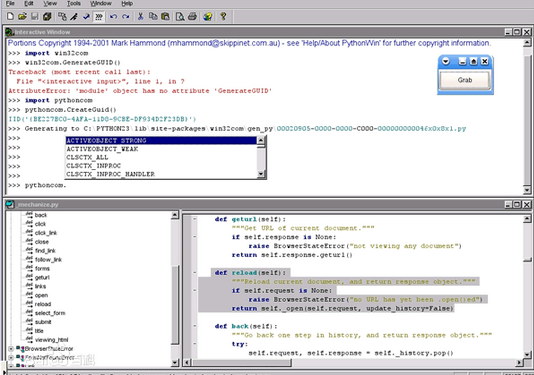Select the geturl method in the tree
The width and height of the screenshot is (534, 375).
[x=42, y=277]
